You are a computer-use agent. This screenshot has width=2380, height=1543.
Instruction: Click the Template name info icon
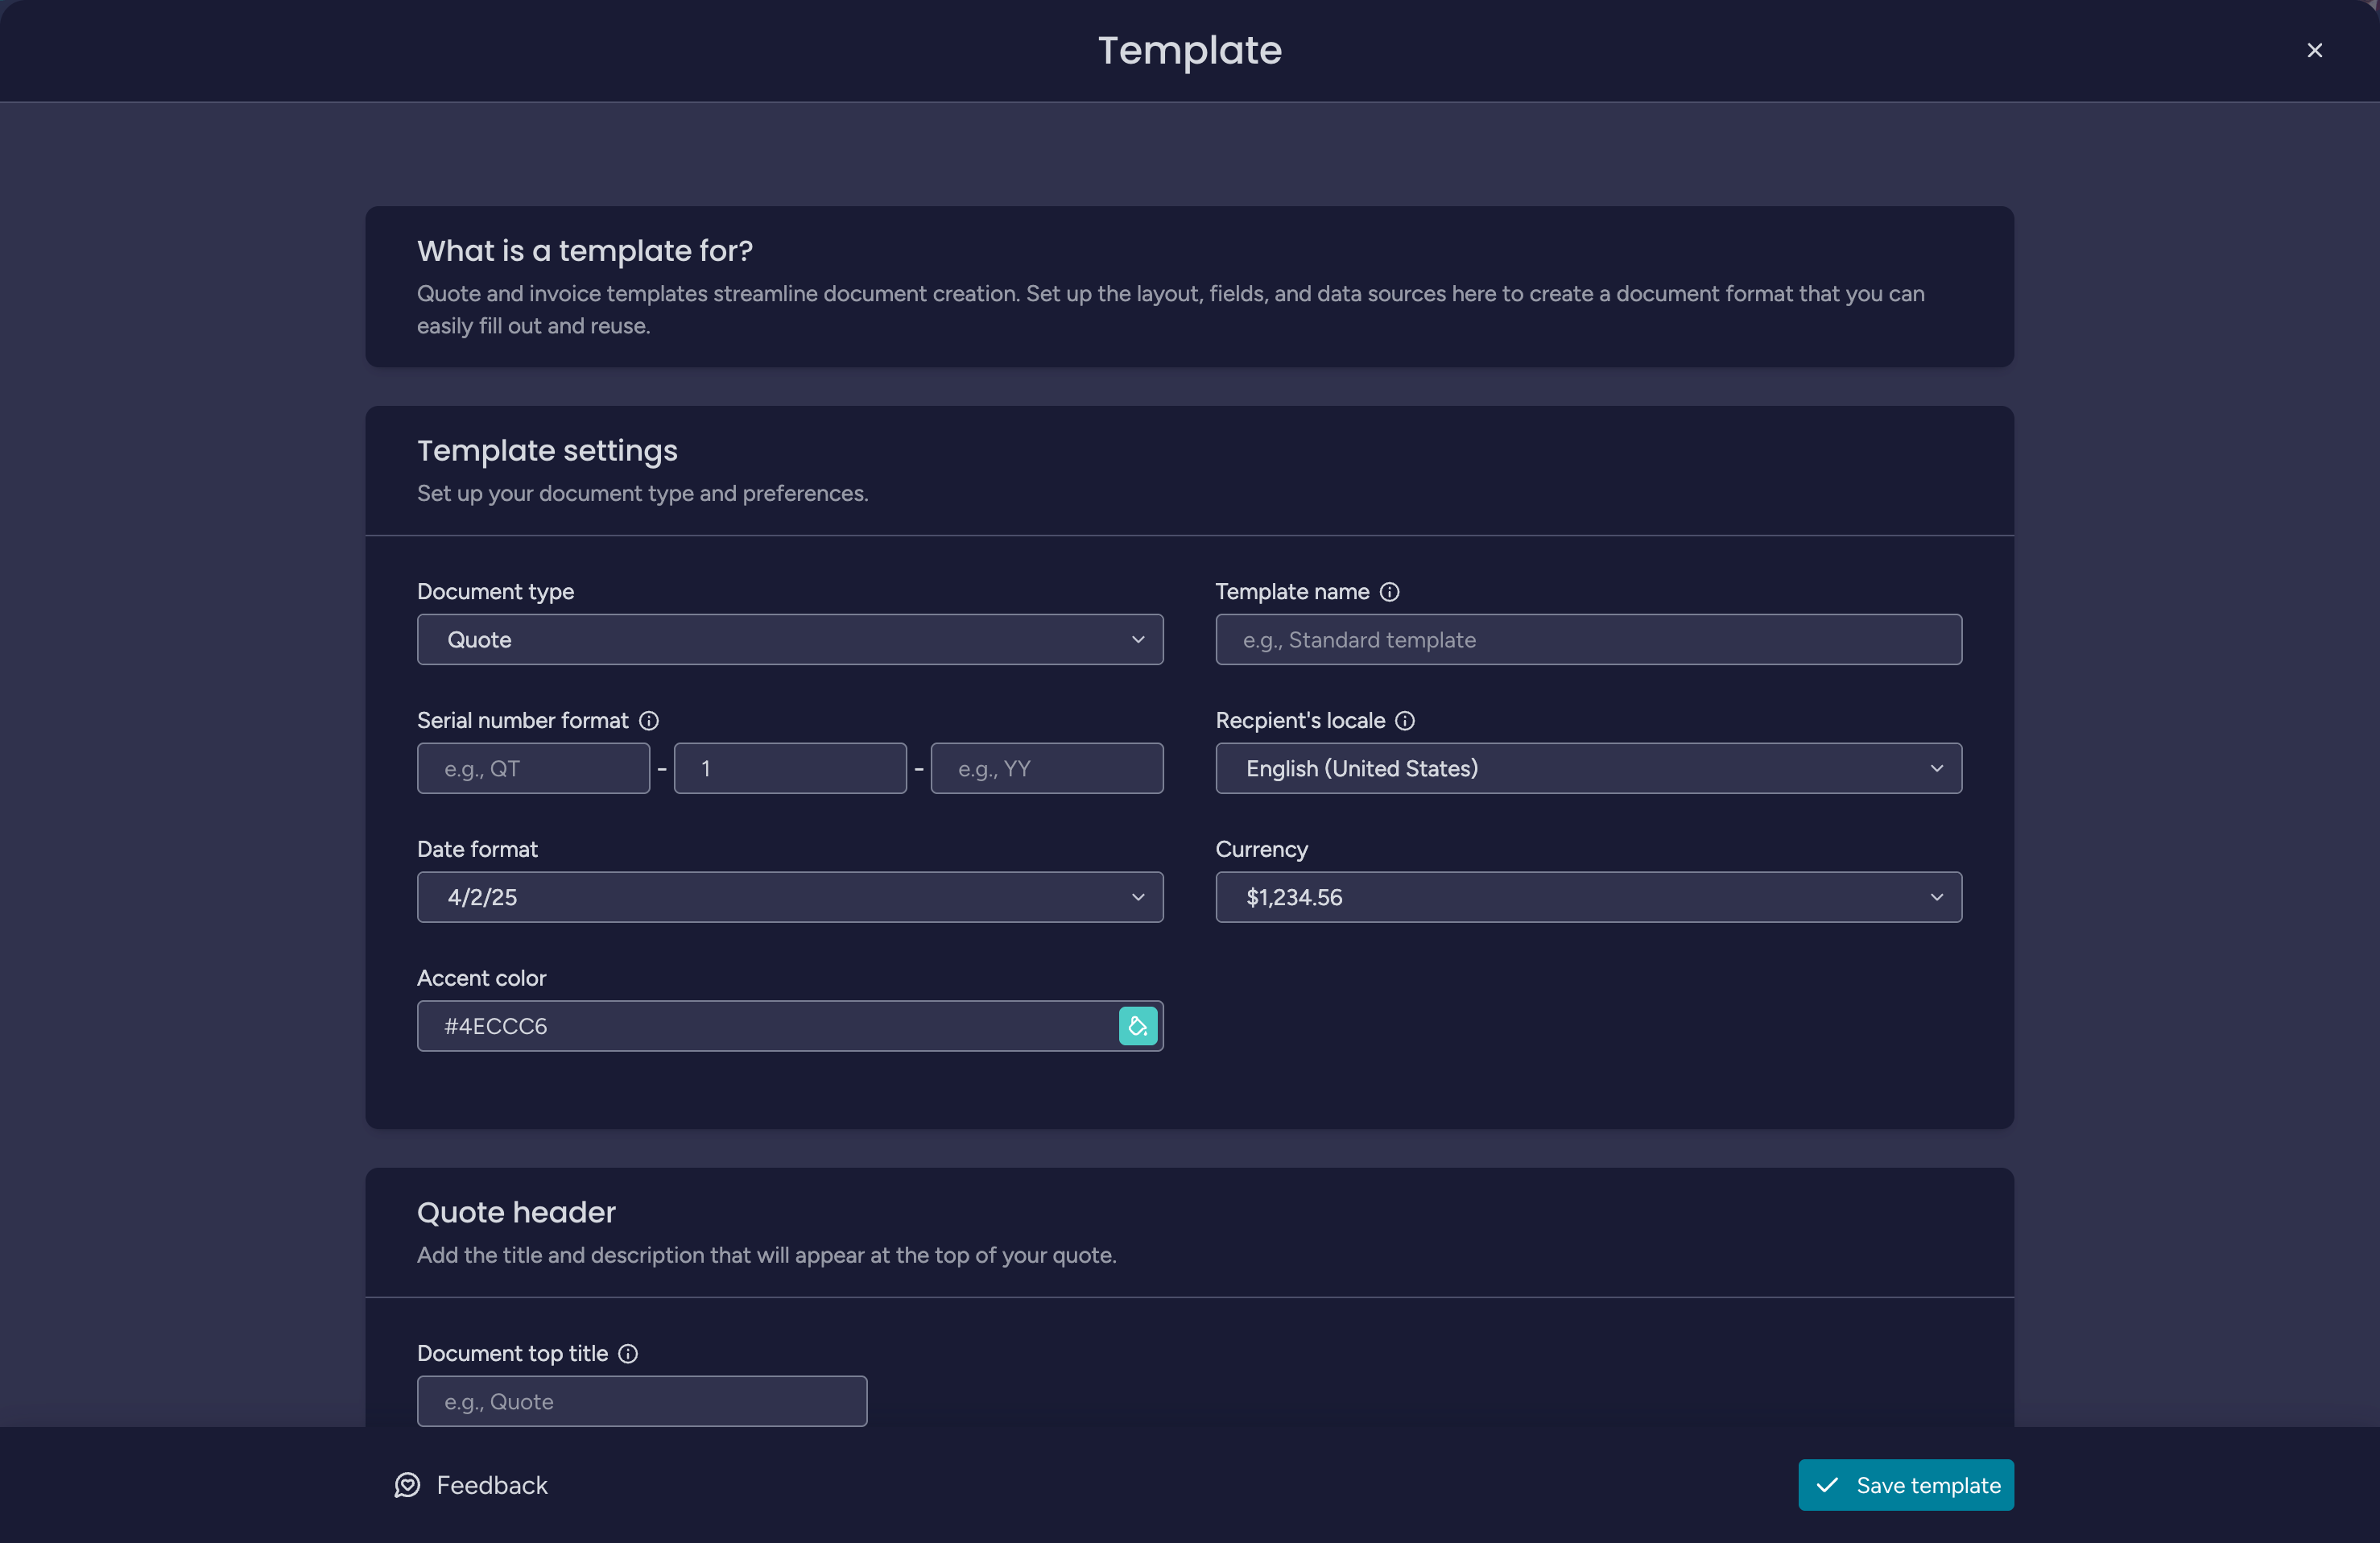click(1389, 592)
